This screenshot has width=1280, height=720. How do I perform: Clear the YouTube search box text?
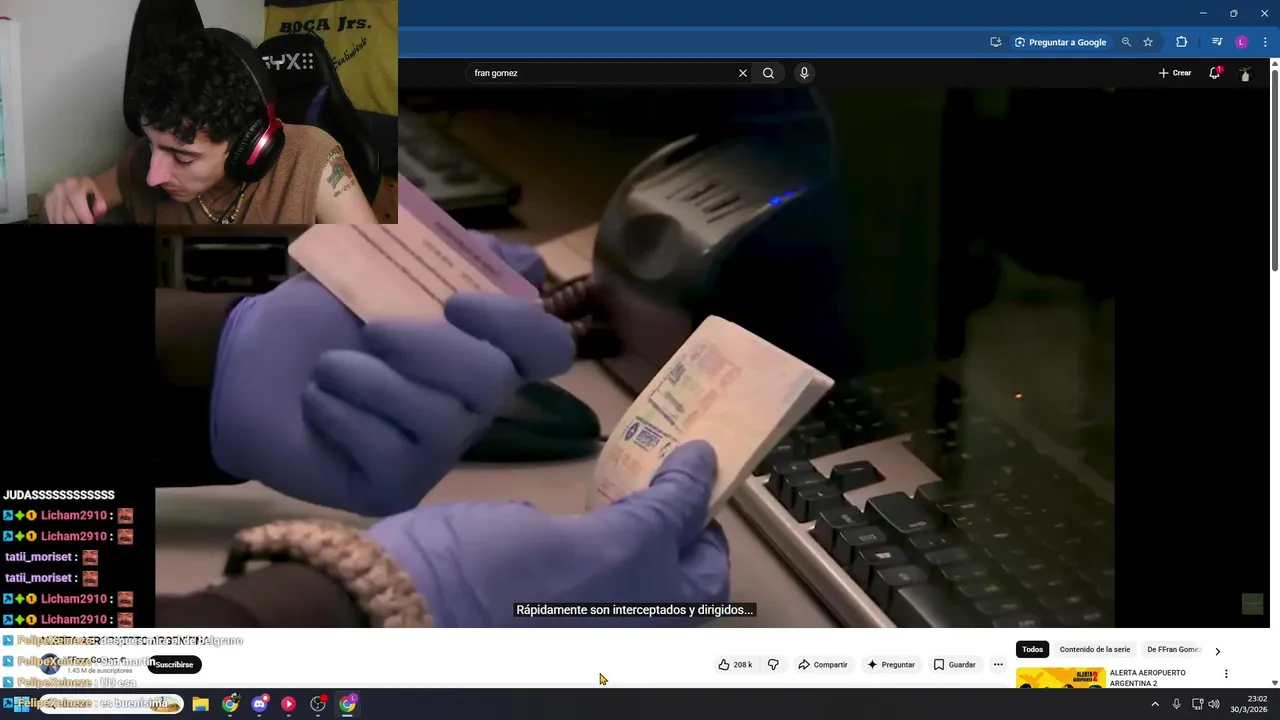pyautogui.click(x=742, y=73)
